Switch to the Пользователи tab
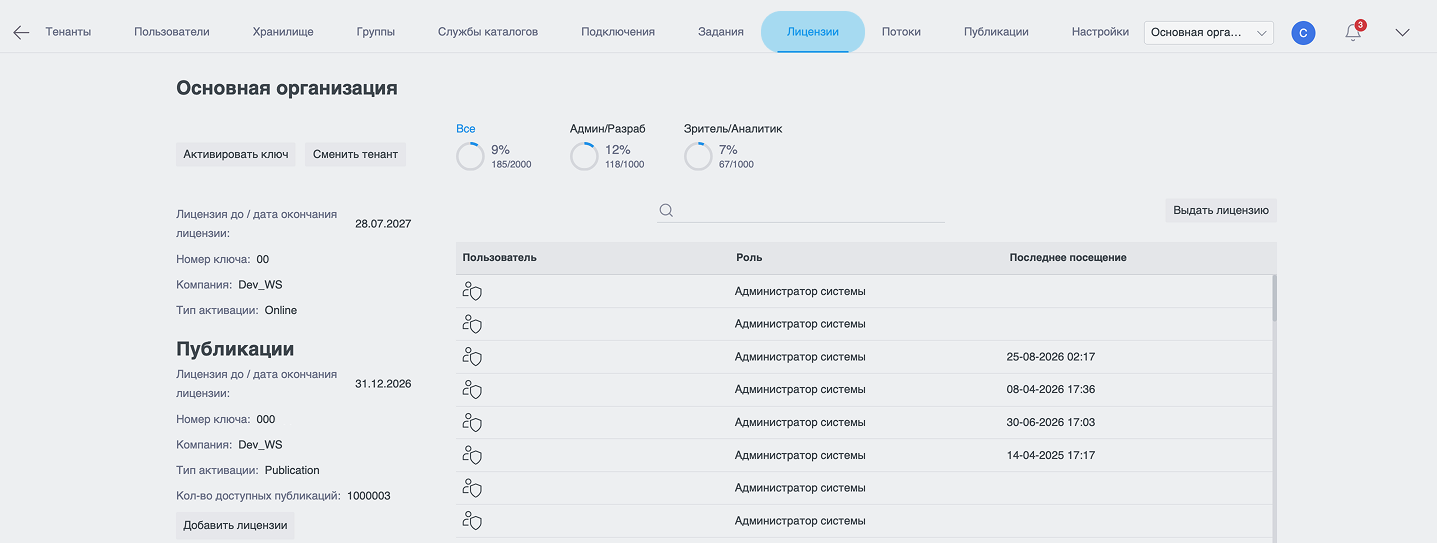The width and height of the screenshot is (1437, 543). click(172, 32)
